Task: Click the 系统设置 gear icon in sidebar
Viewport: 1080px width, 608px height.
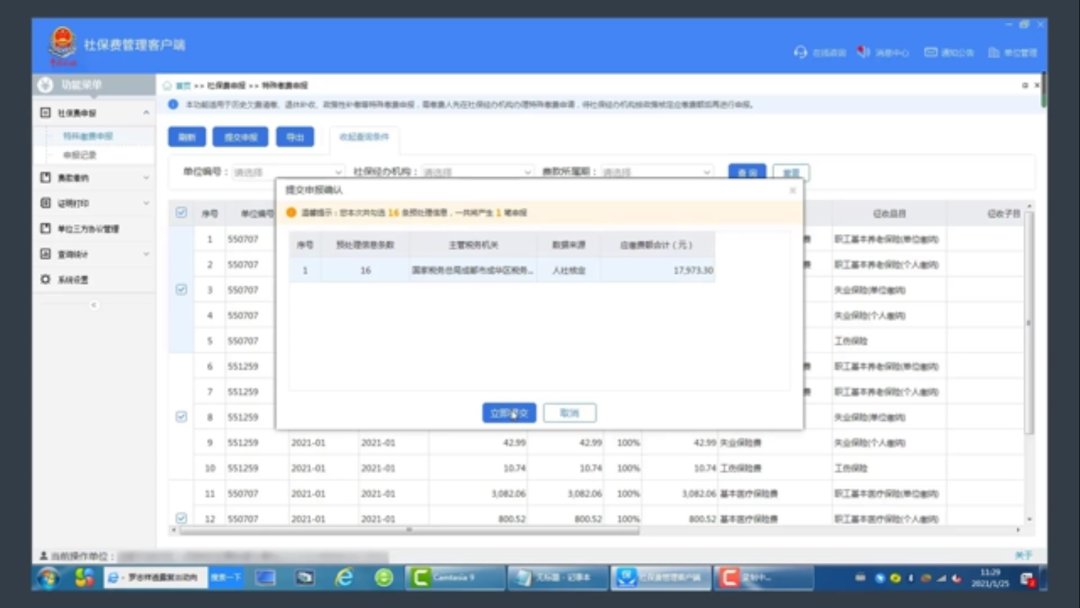Action: coord(45,279)
